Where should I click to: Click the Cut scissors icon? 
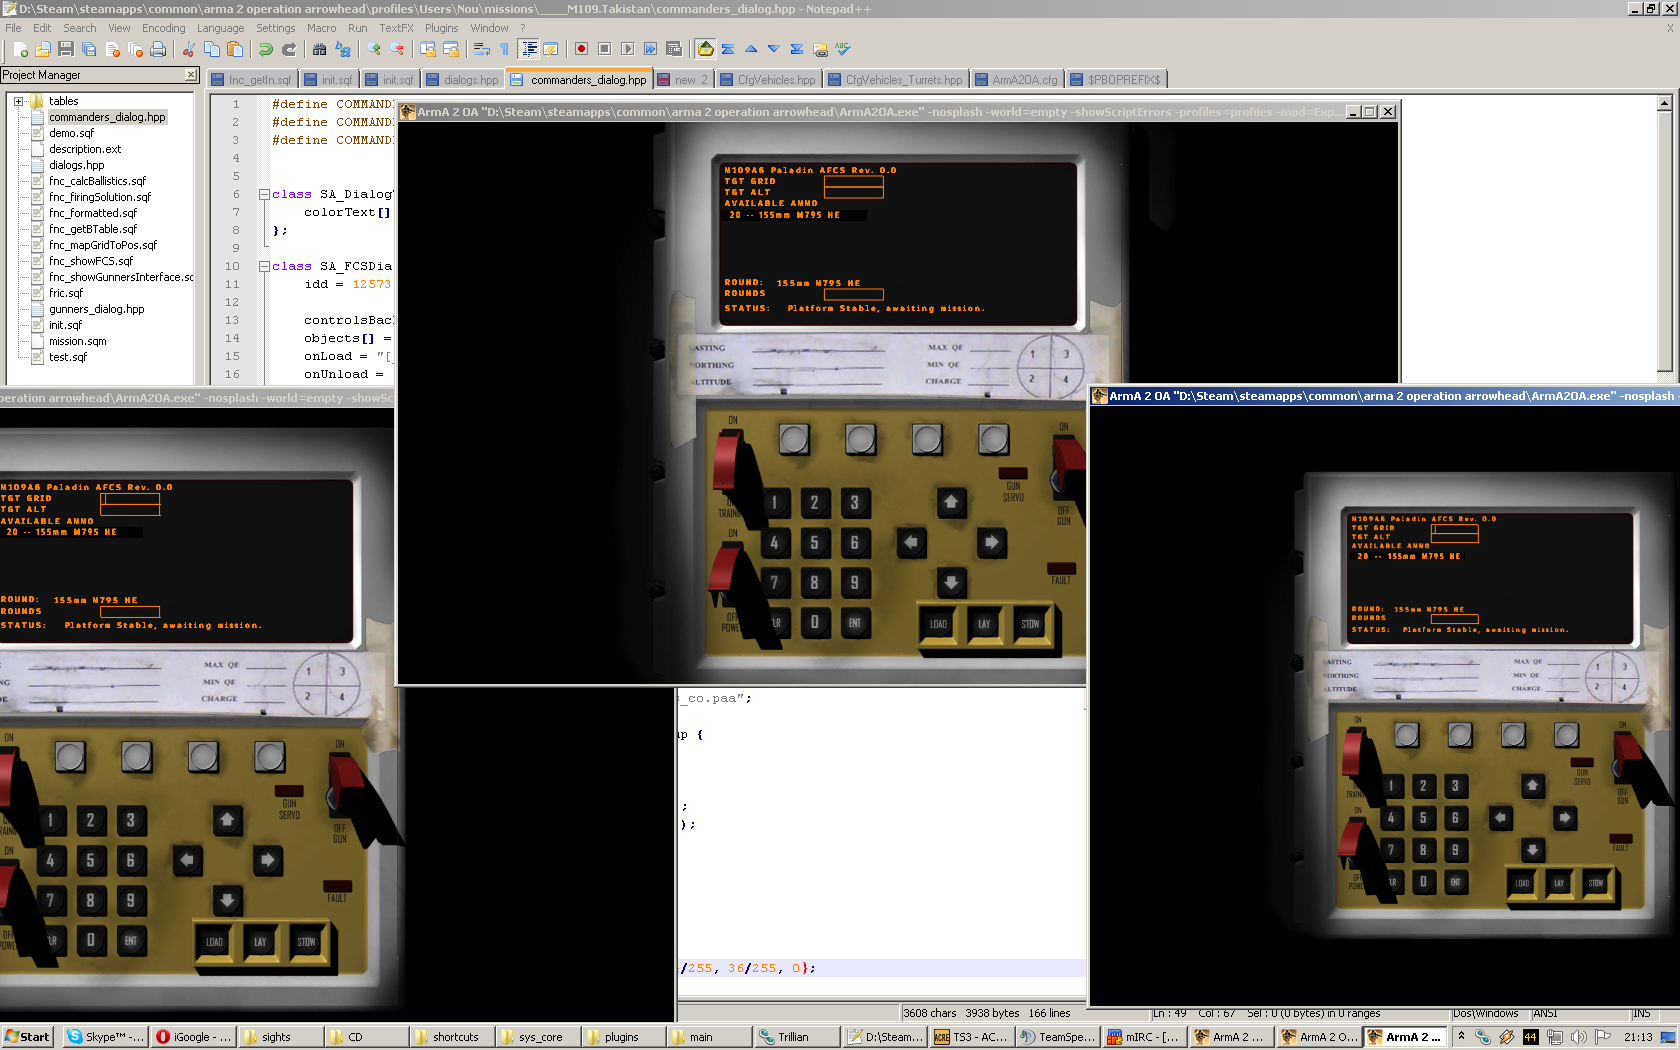[x=188, y=49]
